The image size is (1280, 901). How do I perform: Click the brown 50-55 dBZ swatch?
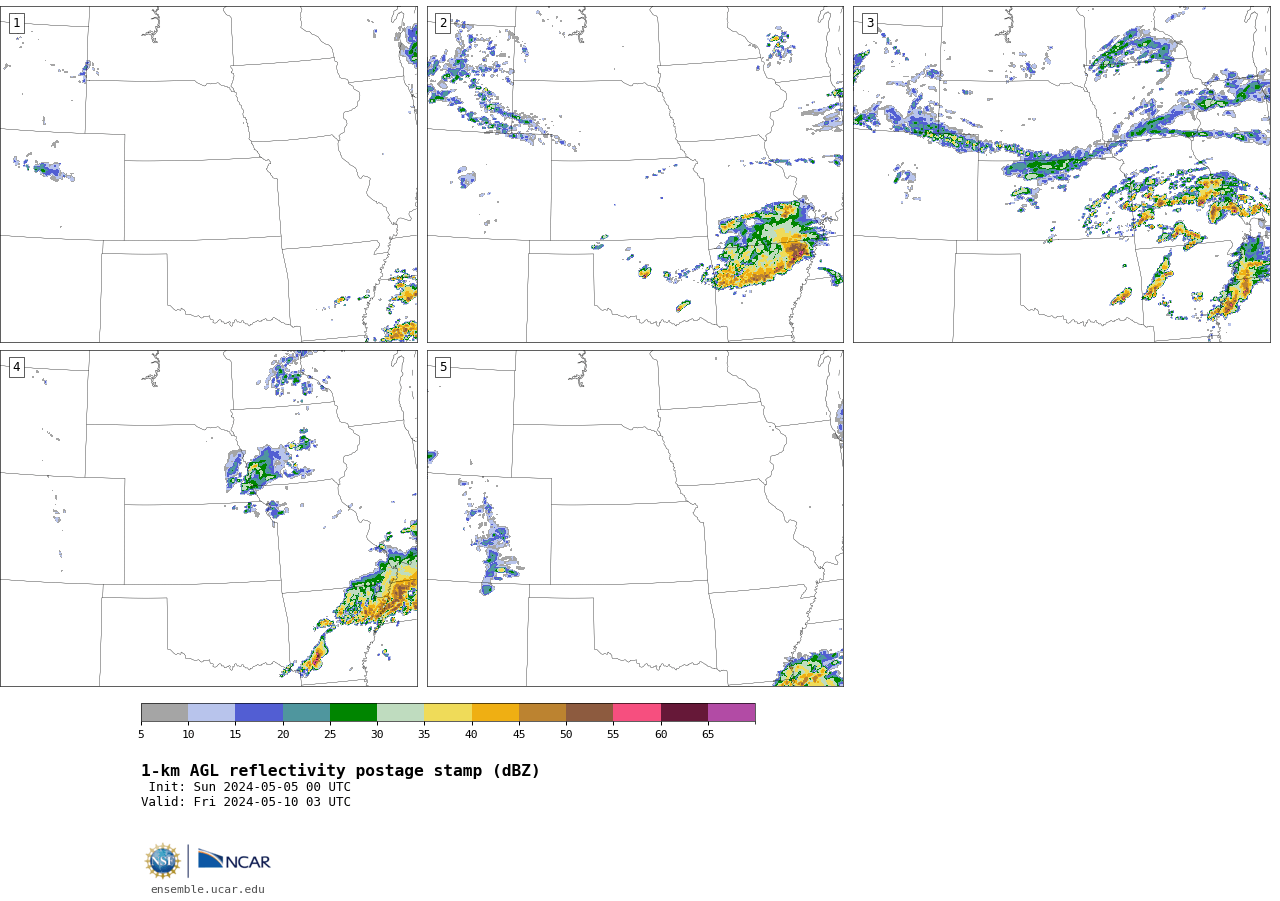(x=589, y=712)
